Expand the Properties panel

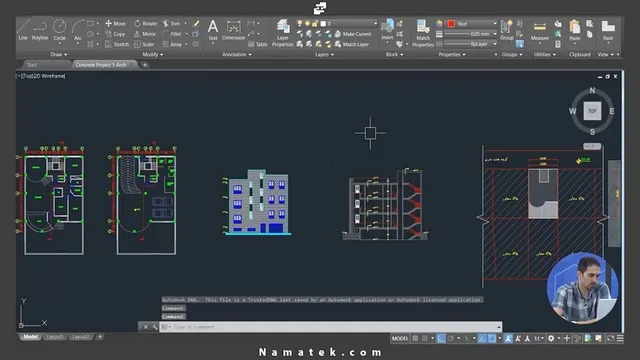tap(452, 54)
